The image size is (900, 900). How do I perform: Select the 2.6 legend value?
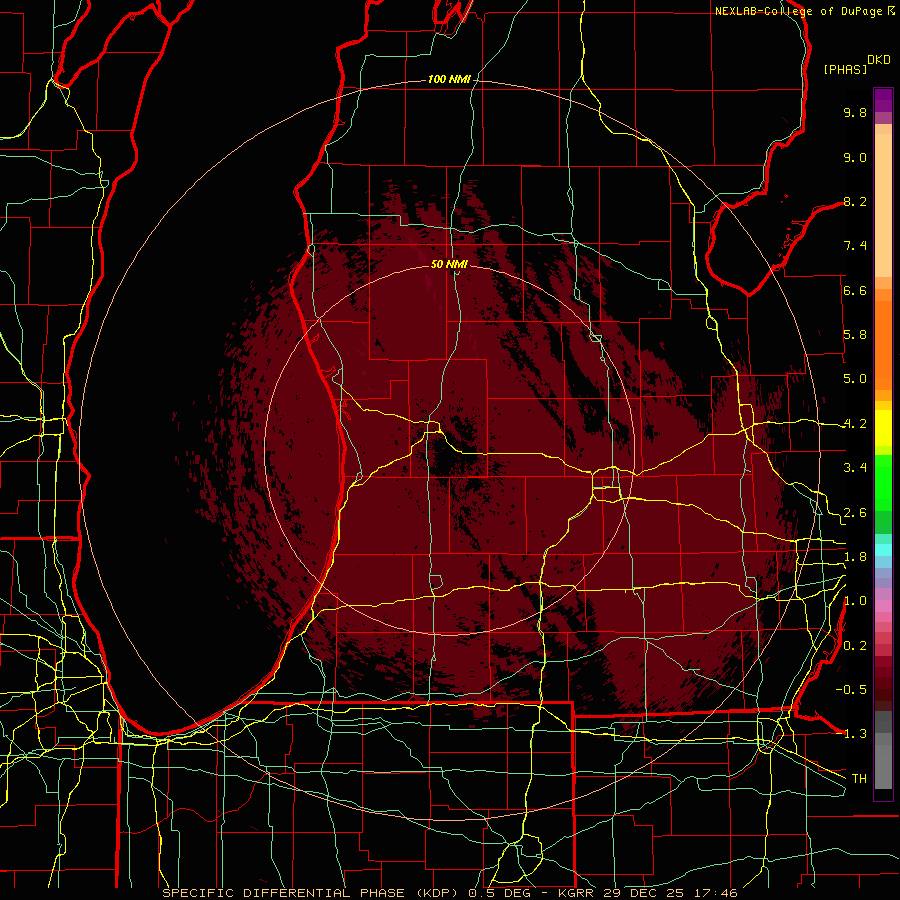tap(855, 512)
